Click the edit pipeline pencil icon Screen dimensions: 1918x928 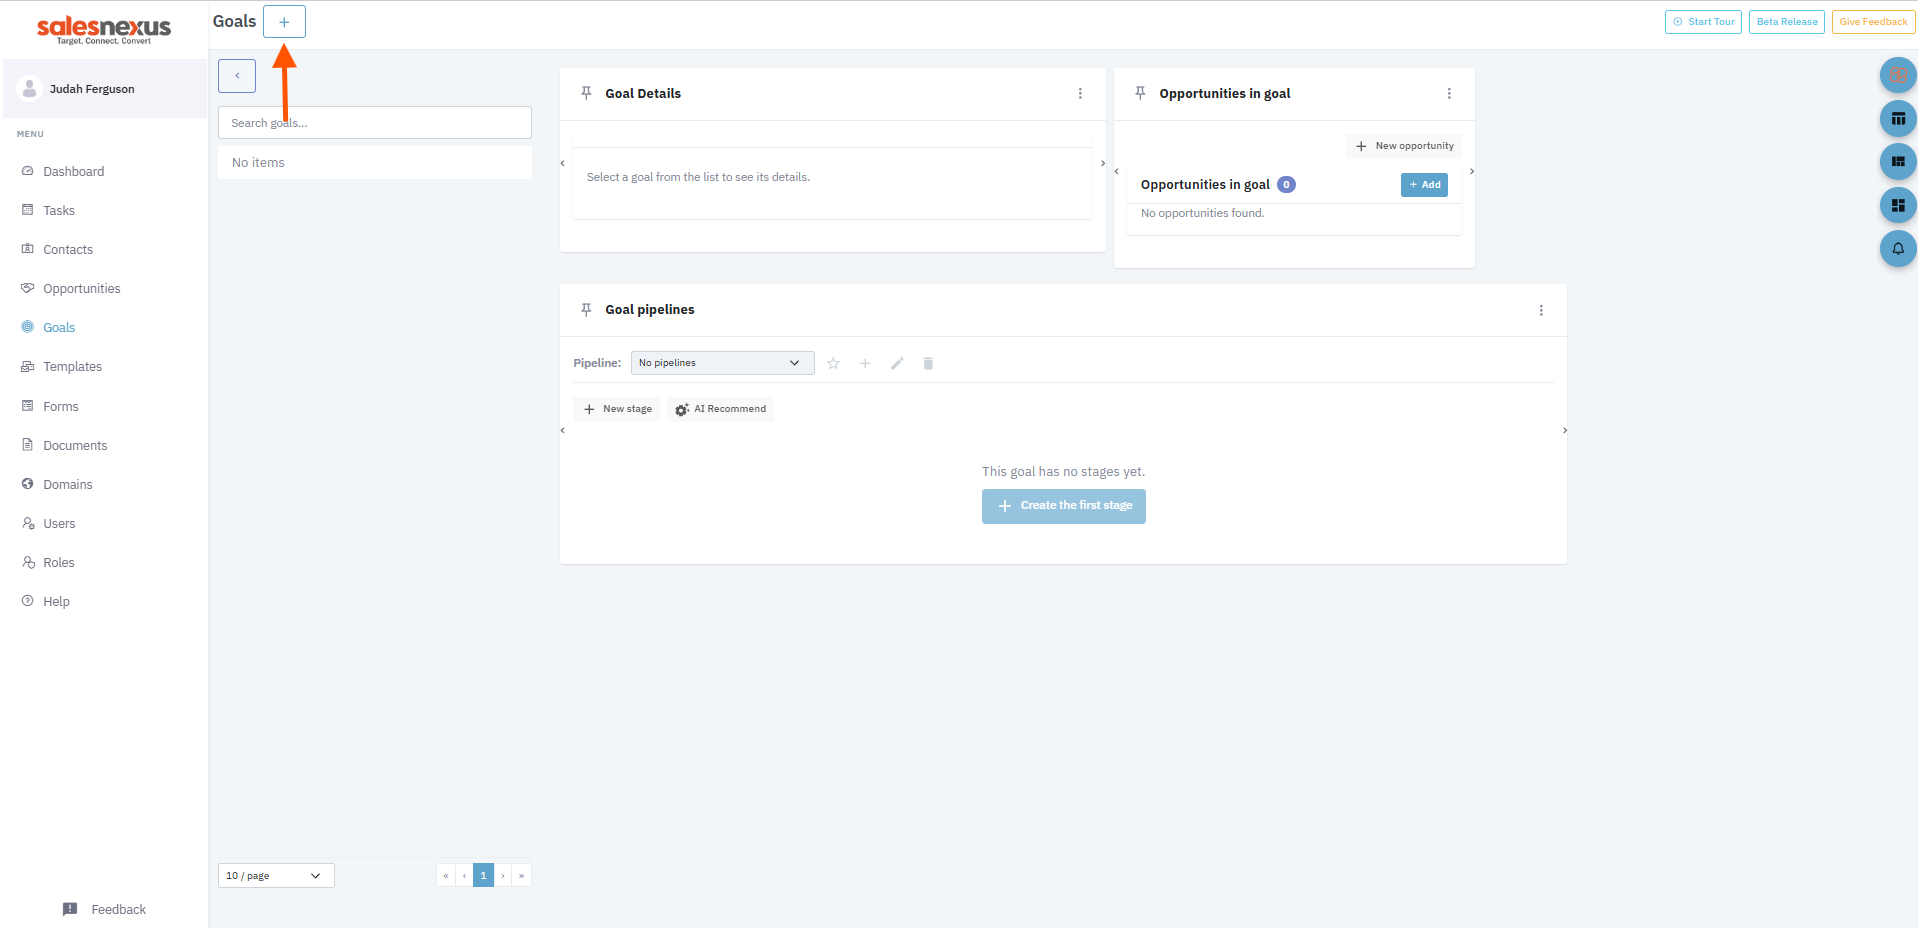(x=897, y=363)
